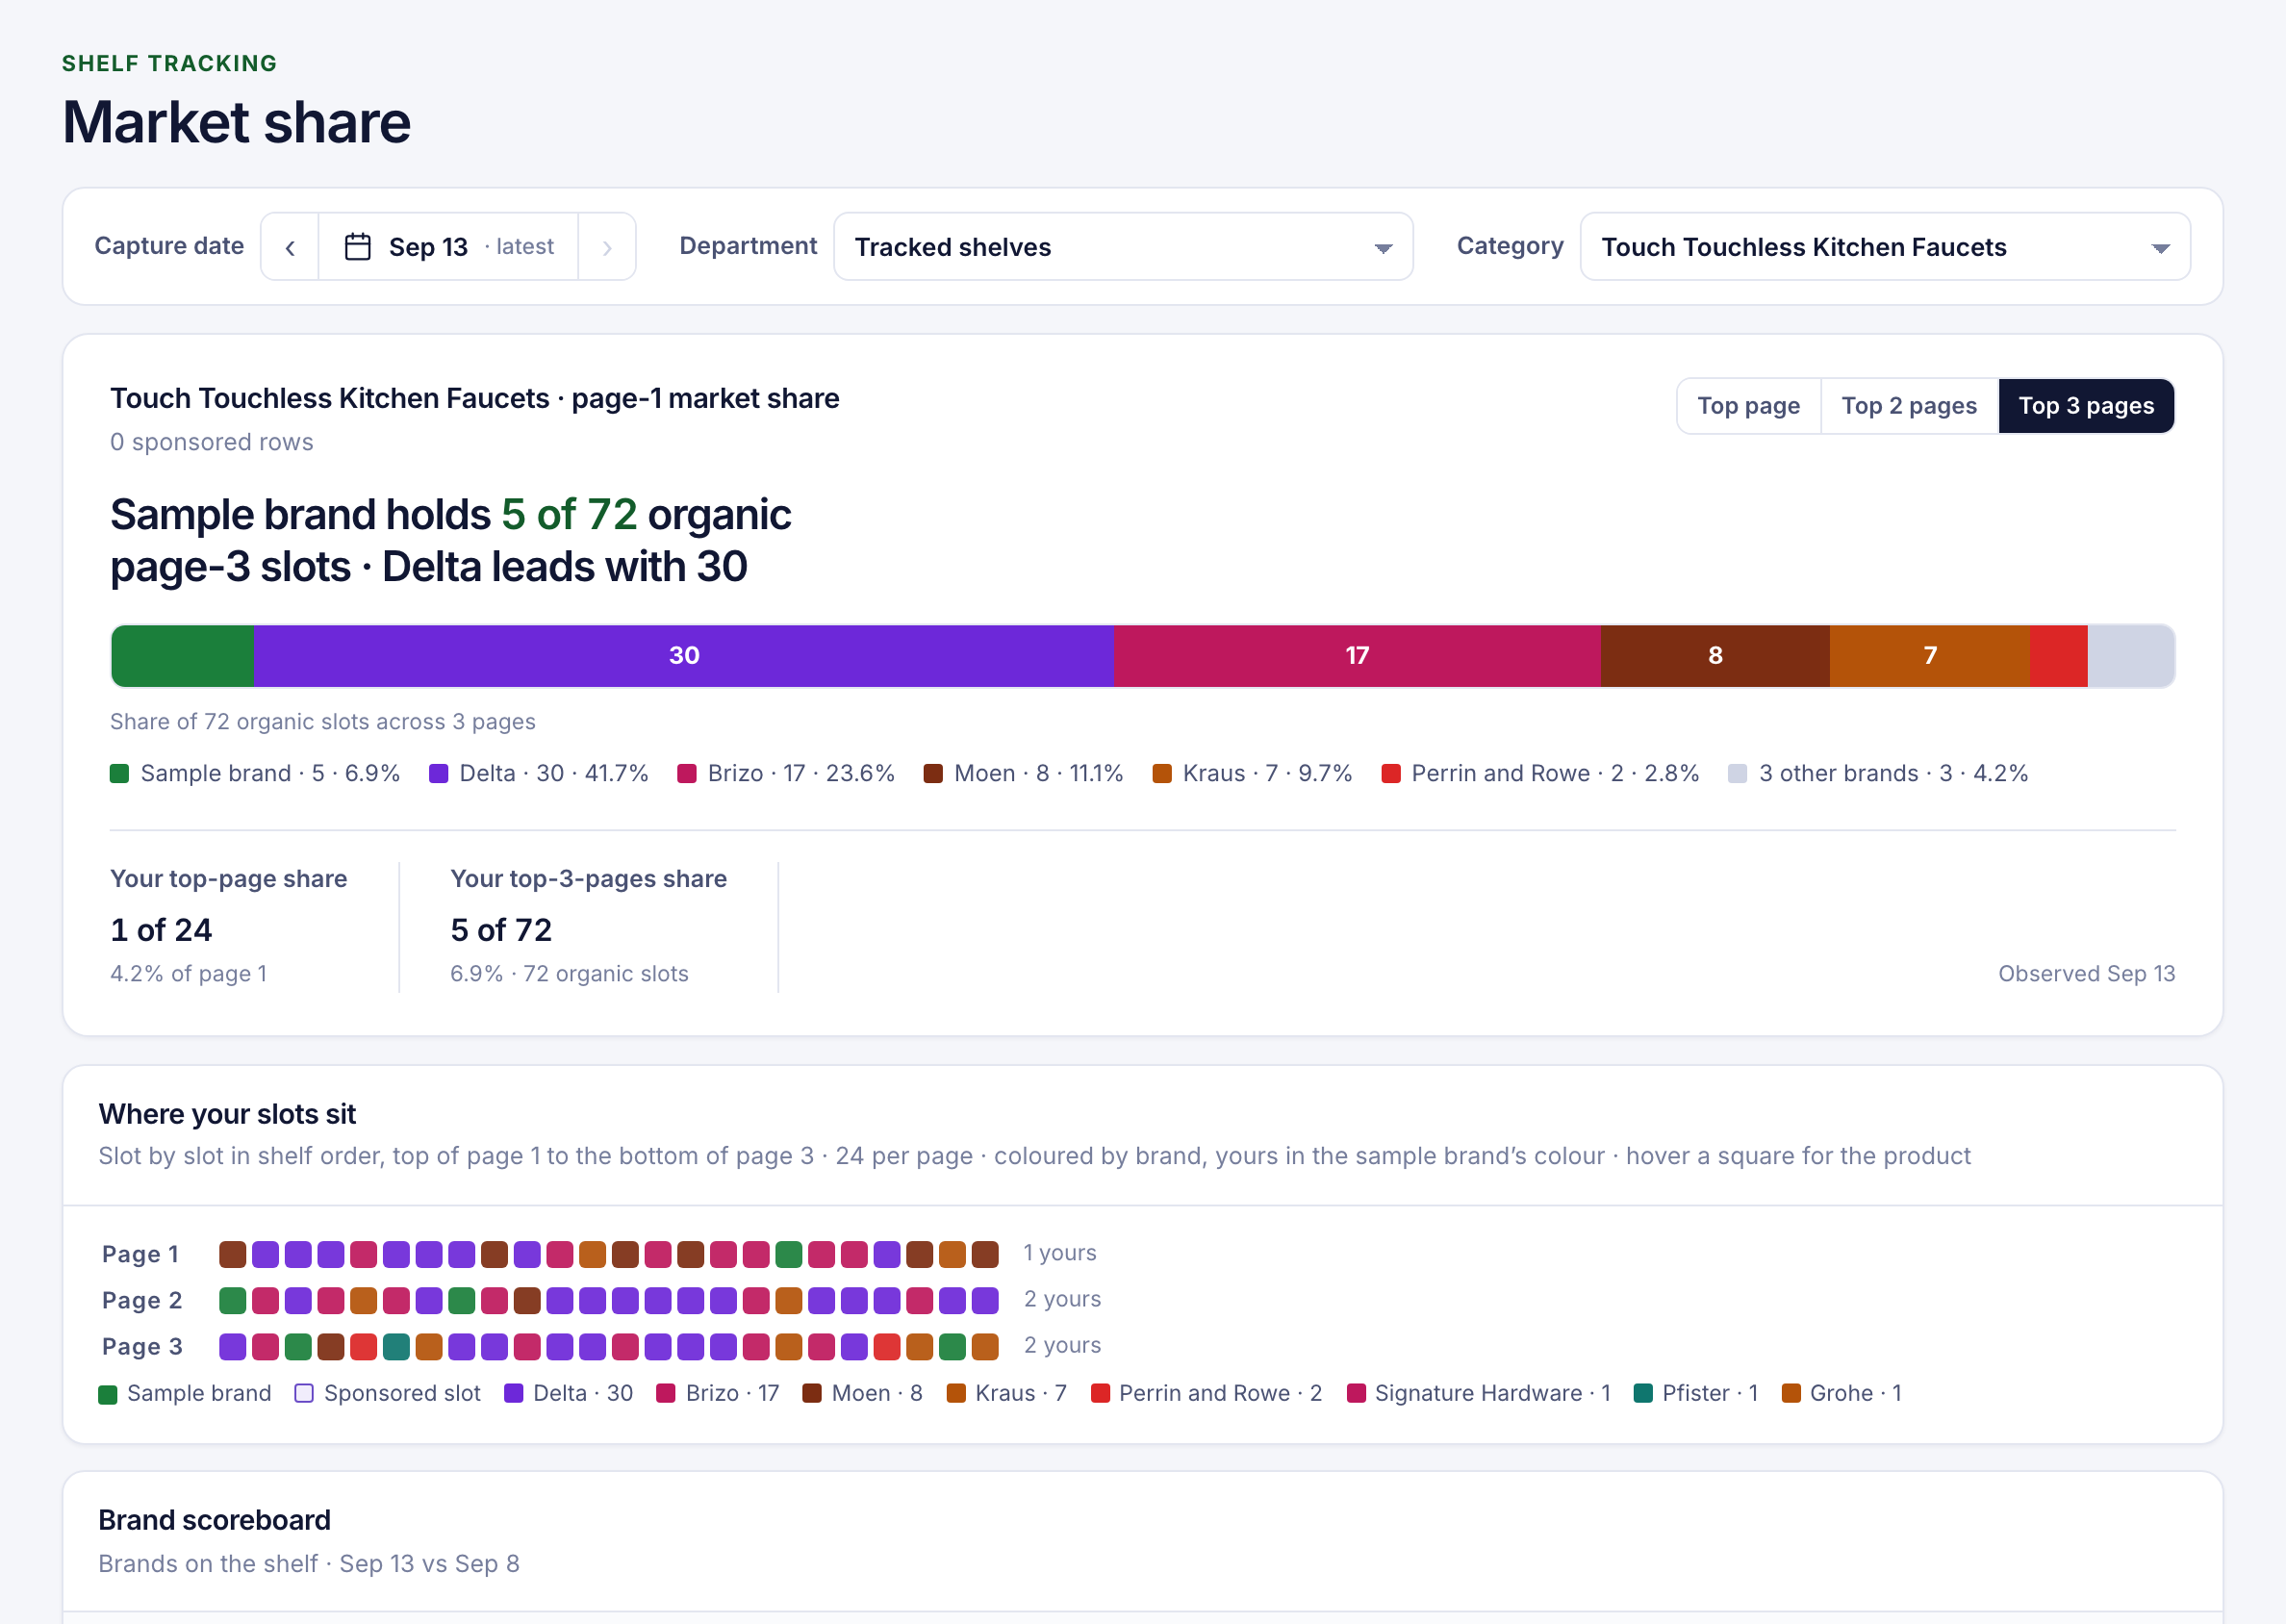The image size is (2286, 1624).
Task: Click the 'Kraus · 7 · 9.7%' legend entry
Action: 1253,773
